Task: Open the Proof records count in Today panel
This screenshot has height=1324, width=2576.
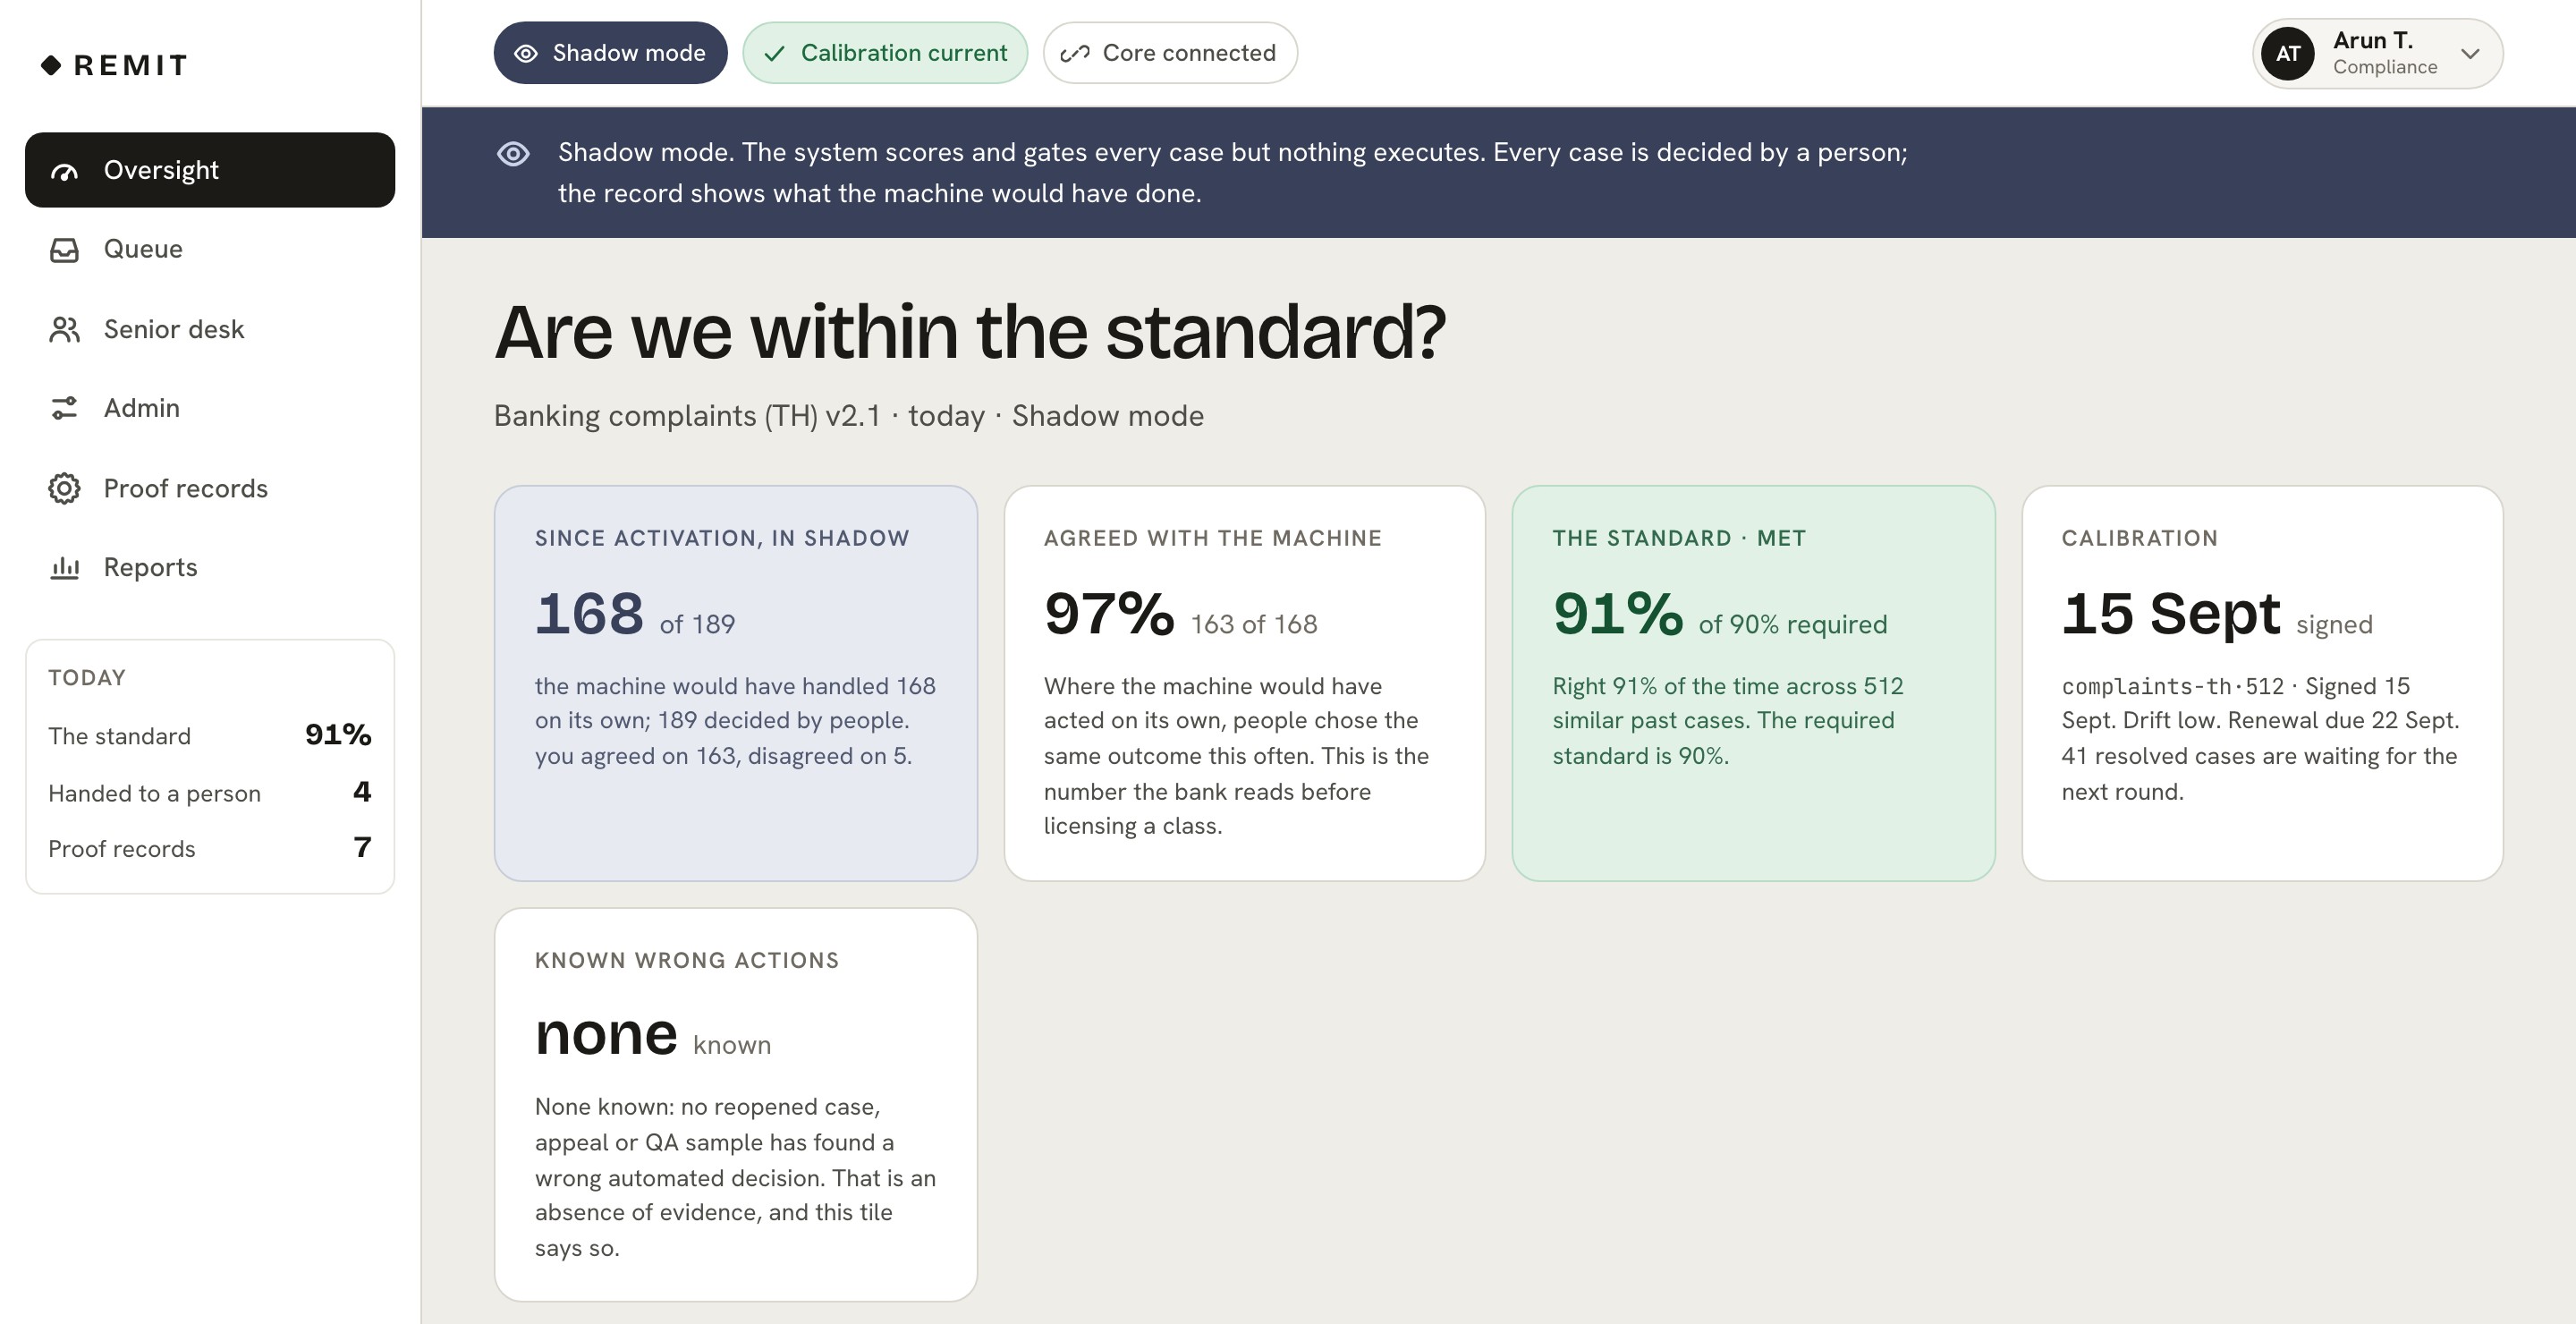Action: click(210, 849)
